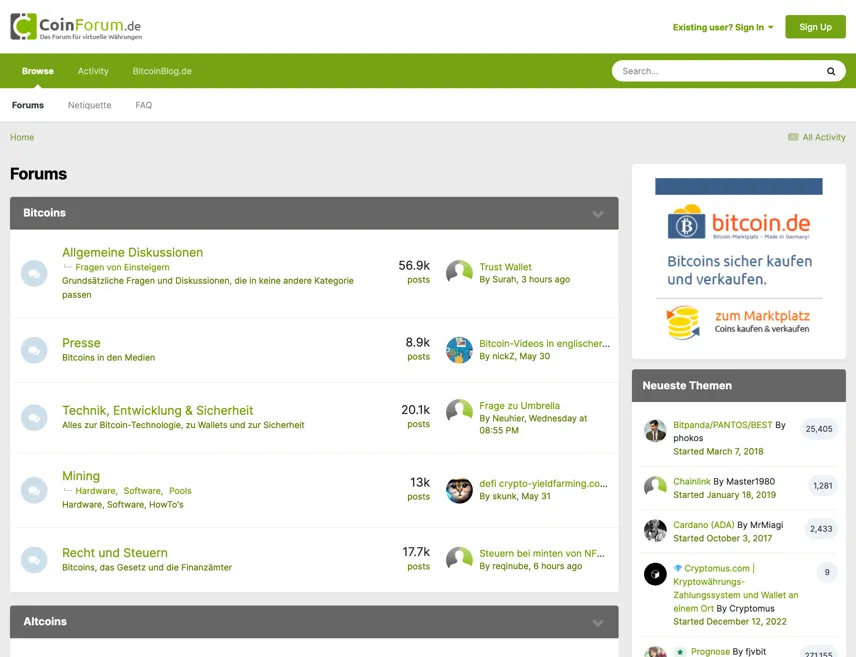Click the CoinForum.de logo
This screenshot has height=657, width=856.
[x=76, y=27]
